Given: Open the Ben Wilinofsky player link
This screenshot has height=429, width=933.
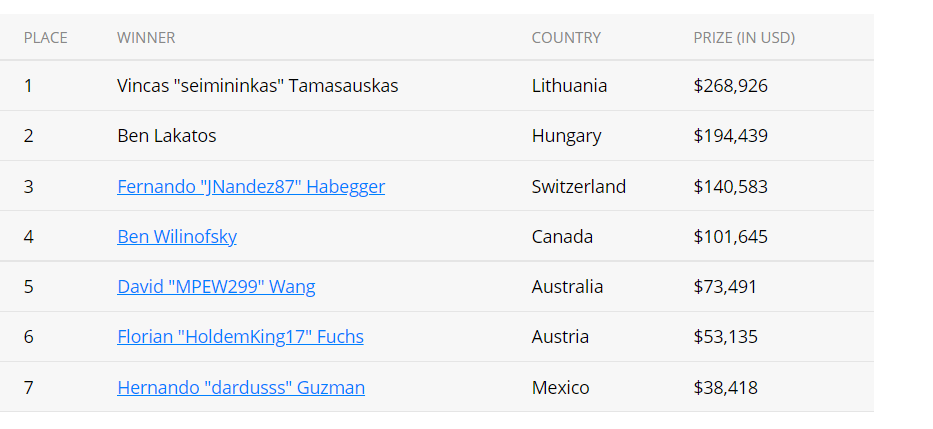Looking at the screenshot, I should (176, 237).
